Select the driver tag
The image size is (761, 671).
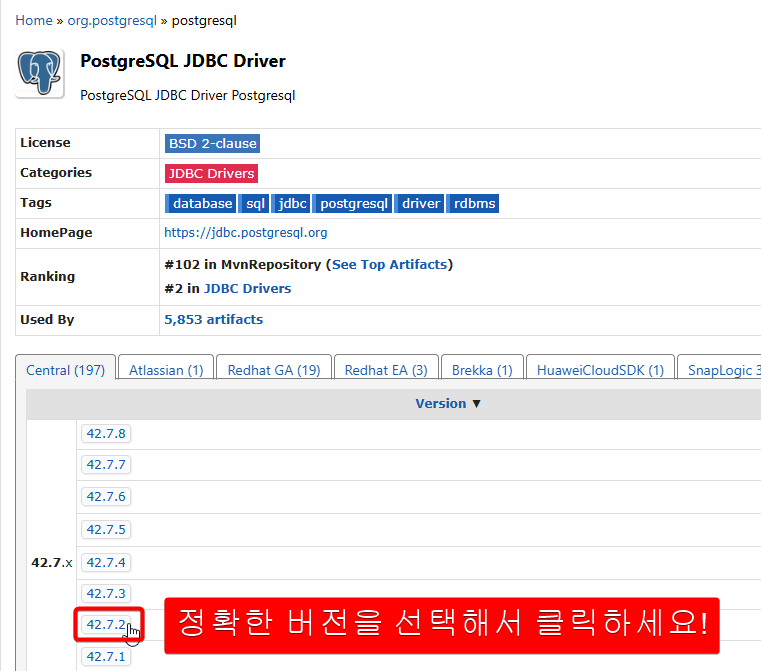coord(419,203)
